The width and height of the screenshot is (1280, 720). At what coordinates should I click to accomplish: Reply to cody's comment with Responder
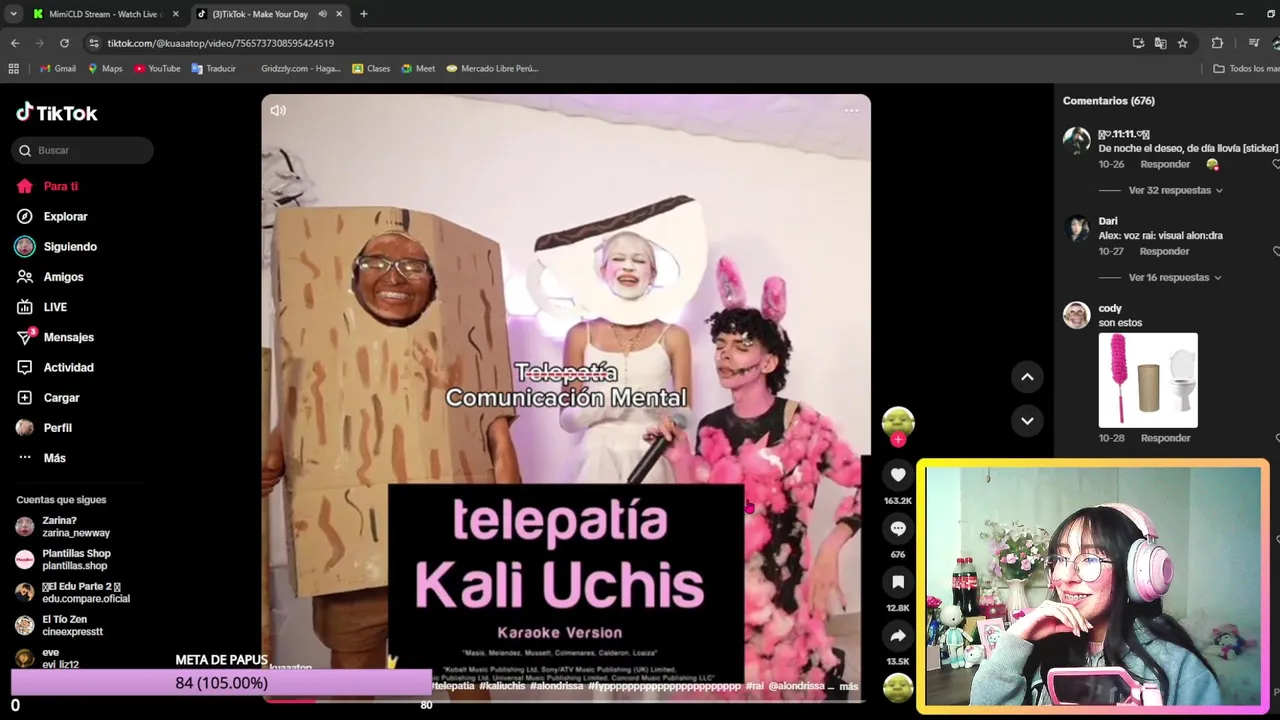(1165, 438)
